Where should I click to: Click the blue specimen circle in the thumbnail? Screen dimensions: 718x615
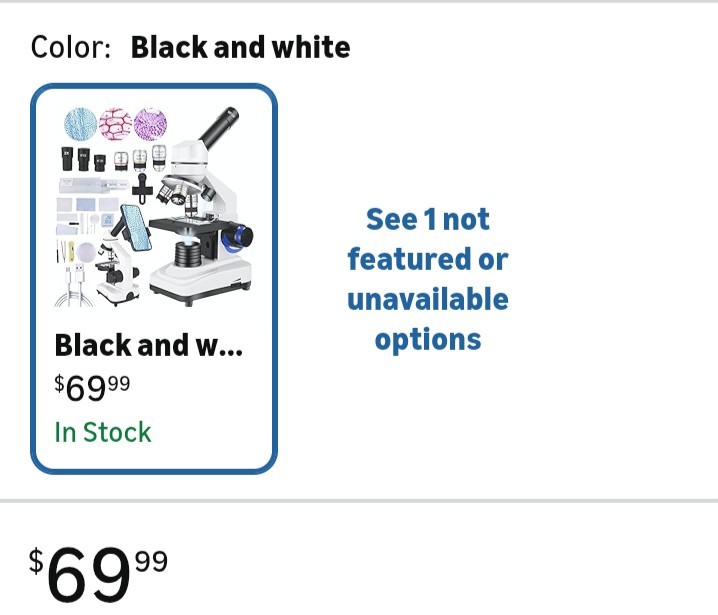[82, 125]
